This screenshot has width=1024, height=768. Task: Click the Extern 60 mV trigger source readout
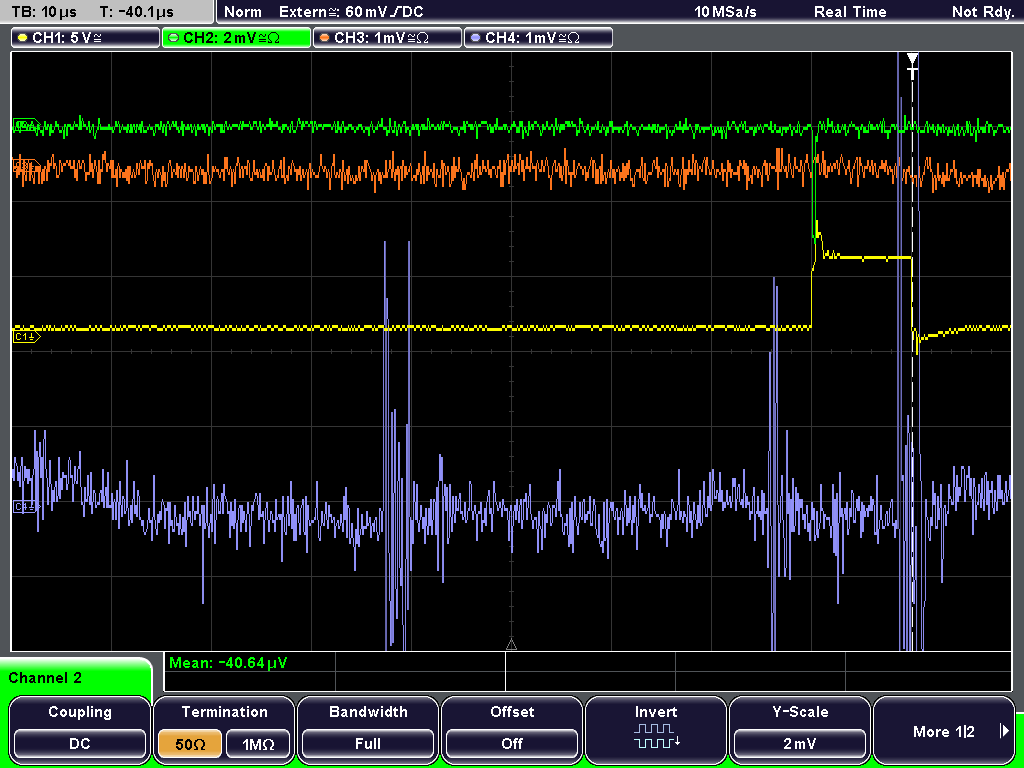351,12
